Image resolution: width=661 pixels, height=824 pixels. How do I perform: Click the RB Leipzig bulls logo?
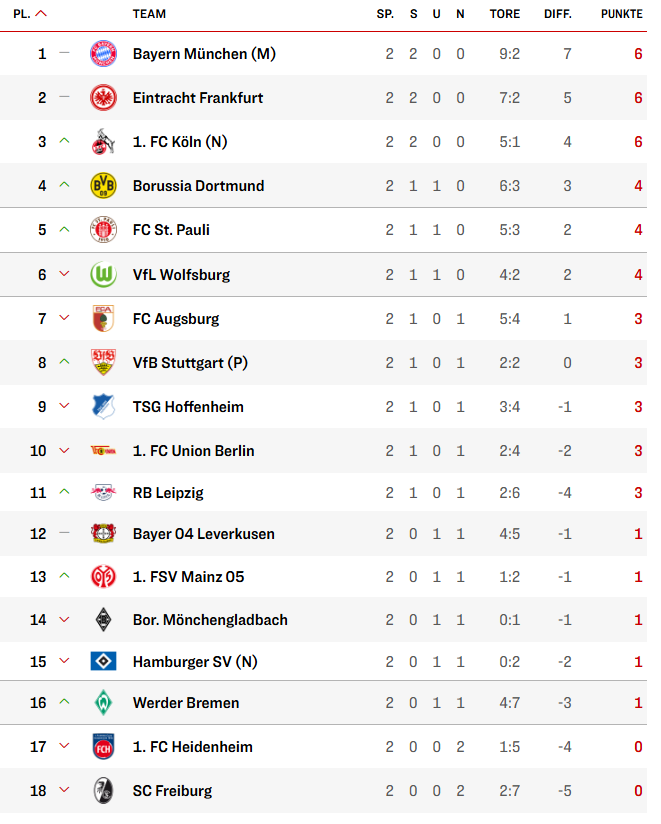coord(104,492)
